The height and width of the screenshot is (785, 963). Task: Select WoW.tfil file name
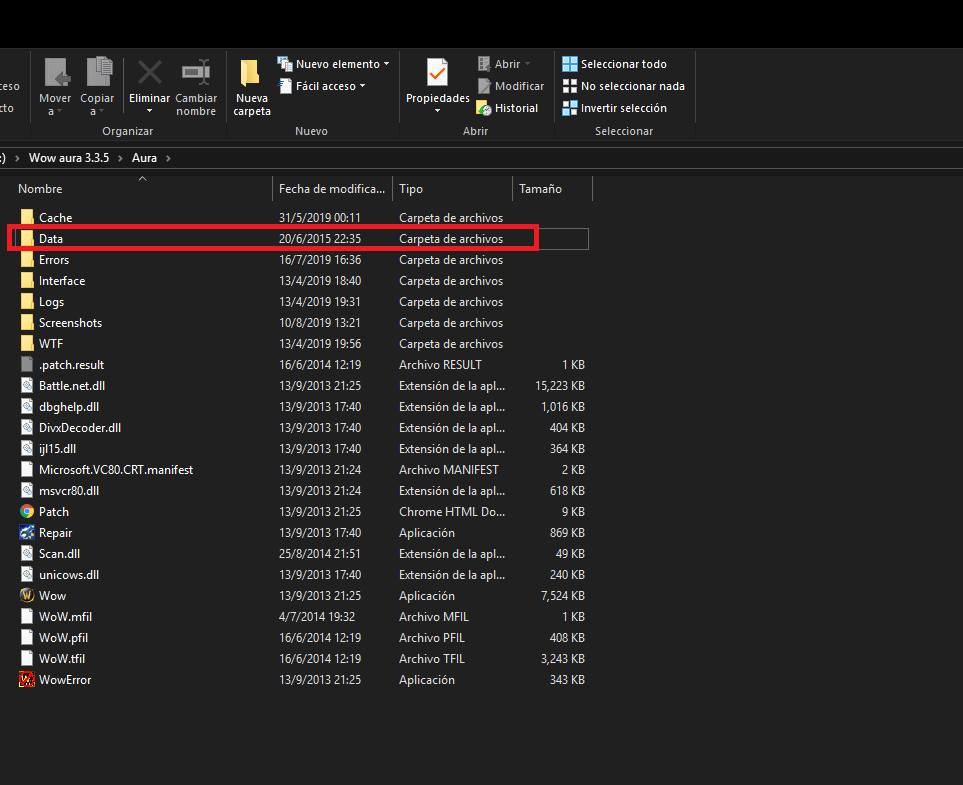click(x=62, y=658)
